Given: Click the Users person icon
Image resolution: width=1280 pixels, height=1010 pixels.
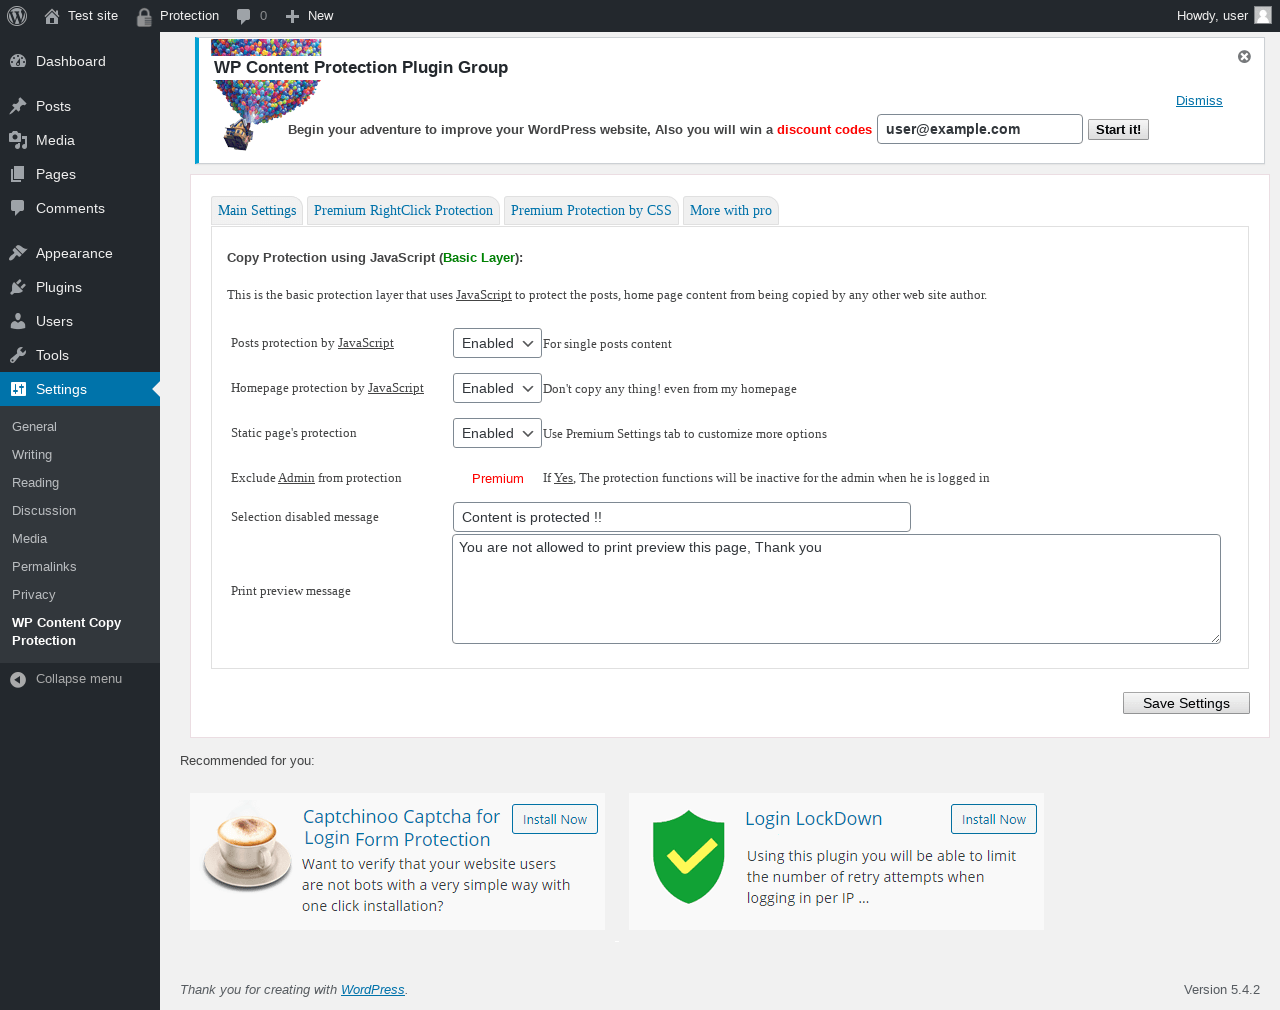Looking at the screenshot, I should coord(18,321).
